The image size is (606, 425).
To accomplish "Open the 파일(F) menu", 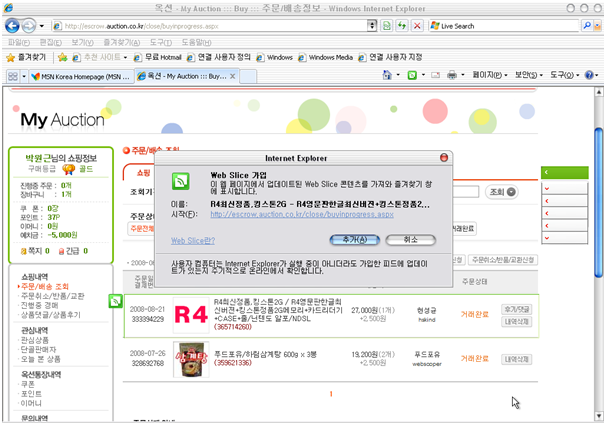I will [19, 42].
